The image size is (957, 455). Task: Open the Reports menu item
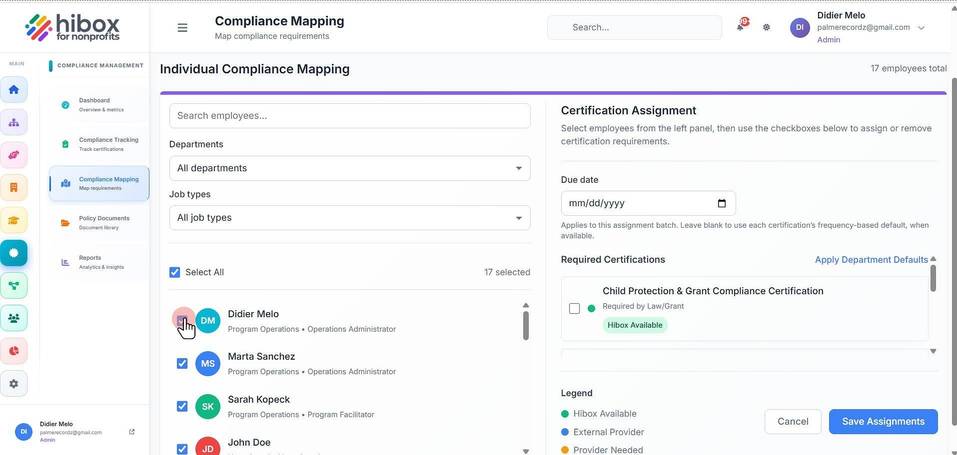(x=98, y=262)
